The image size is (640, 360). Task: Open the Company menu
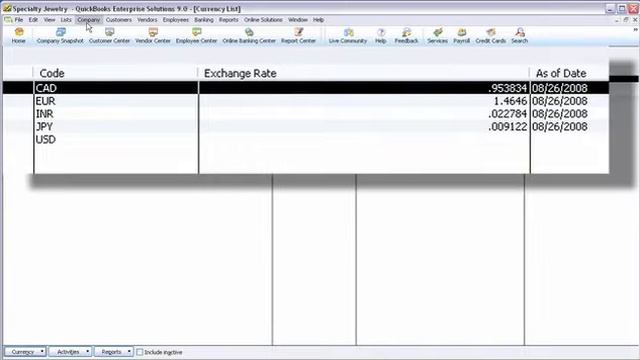point(89,20)
